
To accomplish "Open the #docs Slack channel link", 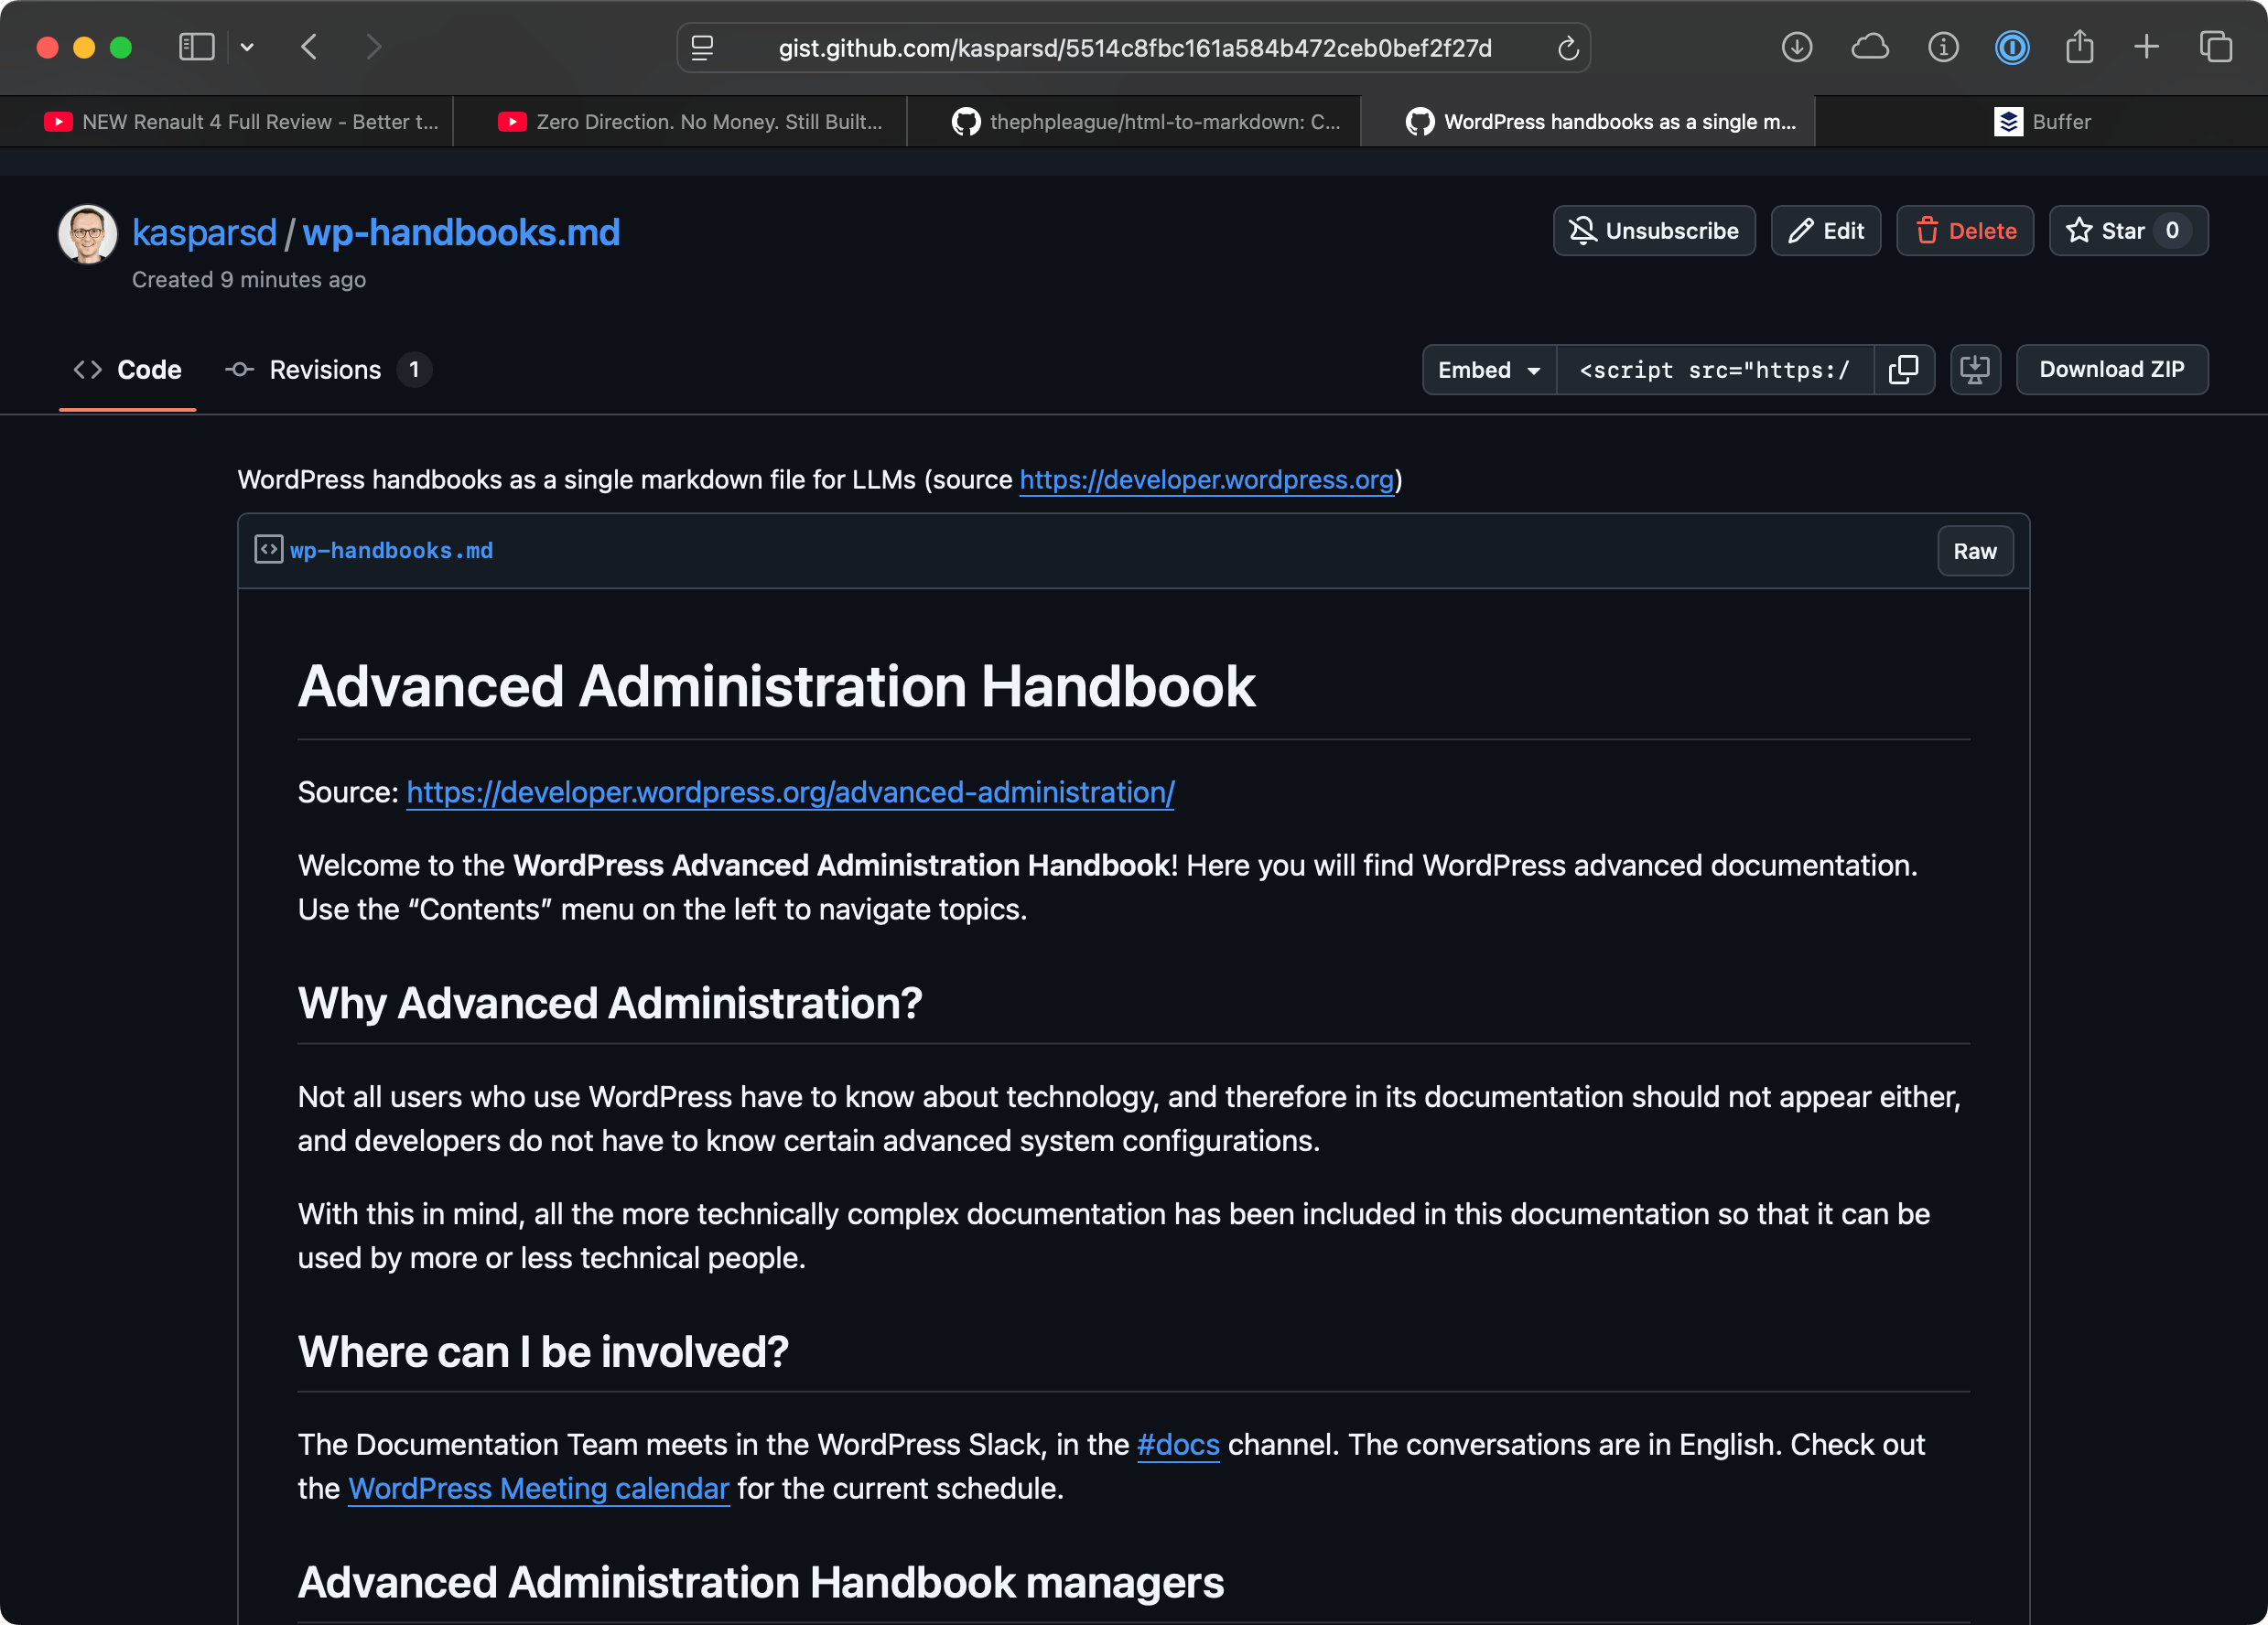I will tap(1178, 1445).
